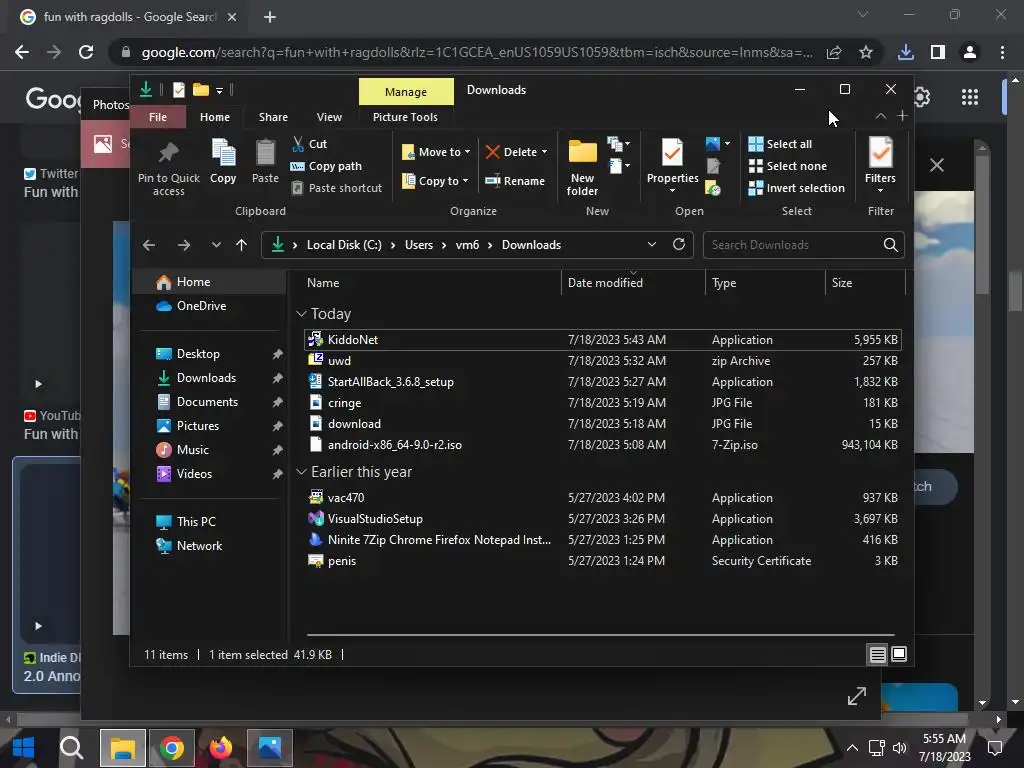Click Local Disk (C:) in address bar
1024x768 pixels.
click(x=344, y=245)
